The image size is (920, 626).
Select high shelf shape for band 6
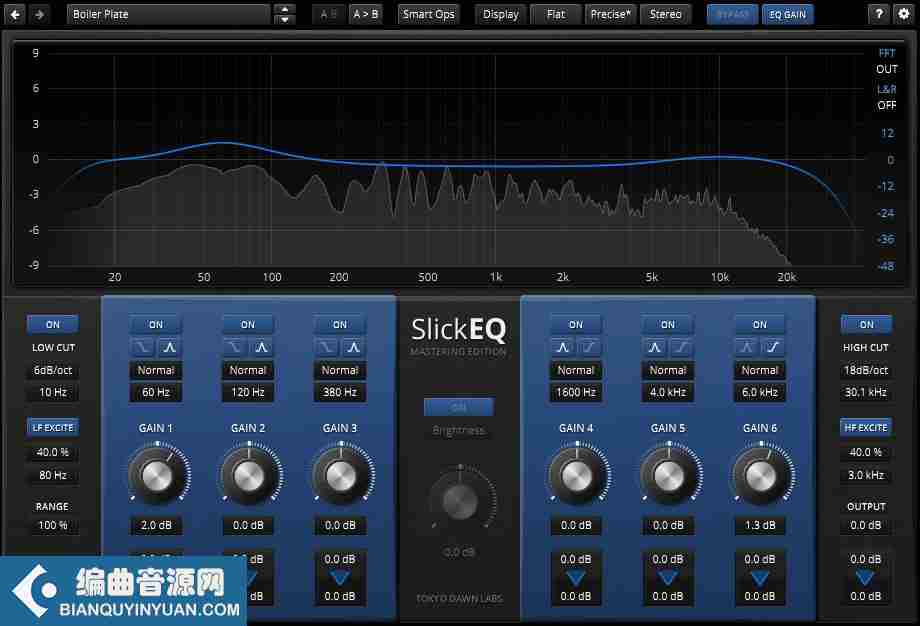773,347
